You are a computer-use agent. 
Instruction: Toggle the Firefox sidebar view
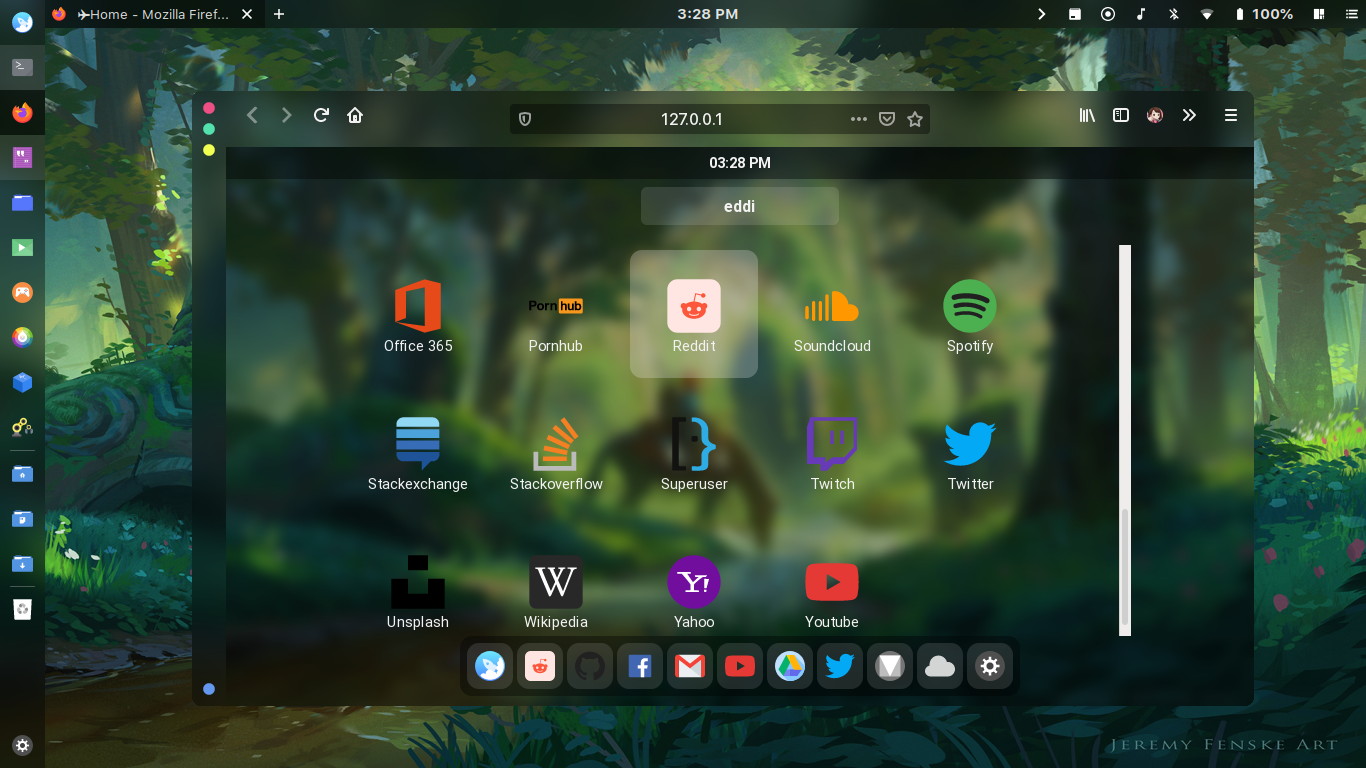1121,116
